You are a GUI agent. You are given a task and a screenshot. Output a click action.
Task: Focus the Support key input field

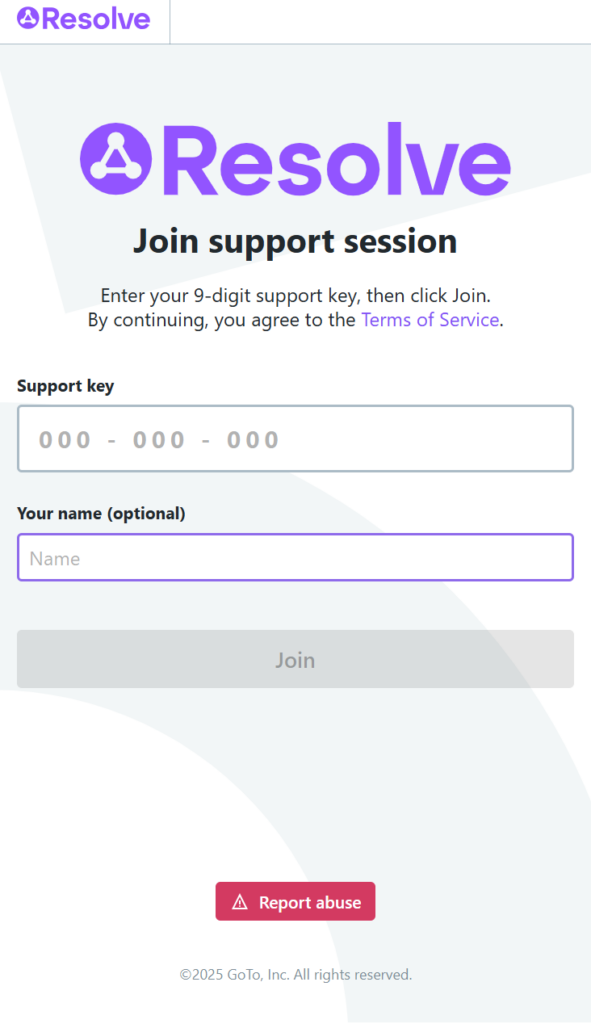(x=295, y=438)
